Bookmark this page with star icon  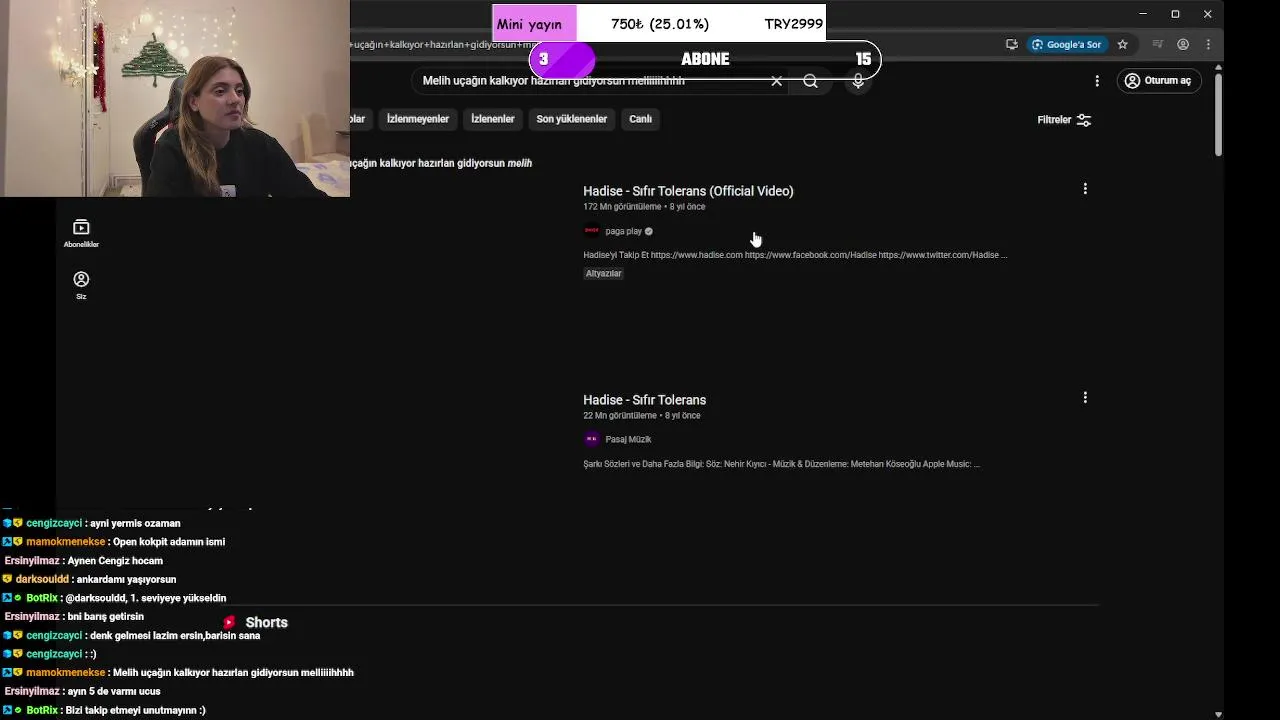pos(1122,44)
